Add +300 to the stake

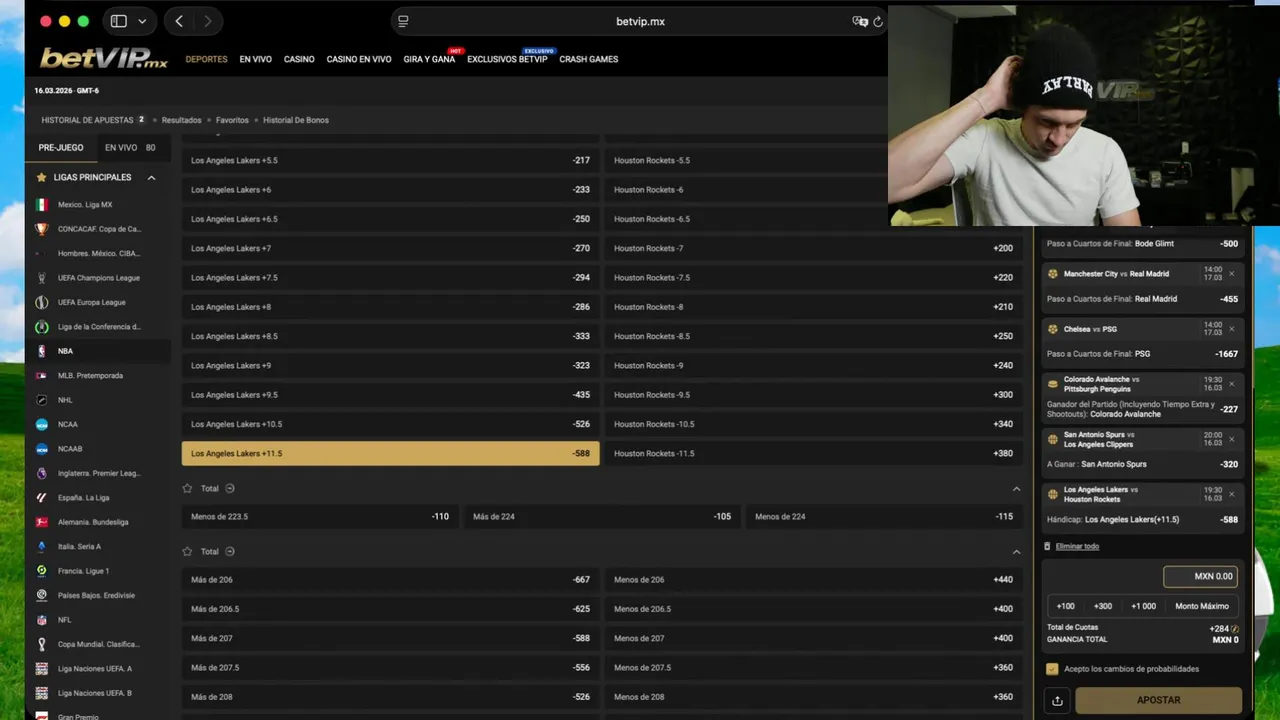pyautogui.click(x=1103, y=606)
